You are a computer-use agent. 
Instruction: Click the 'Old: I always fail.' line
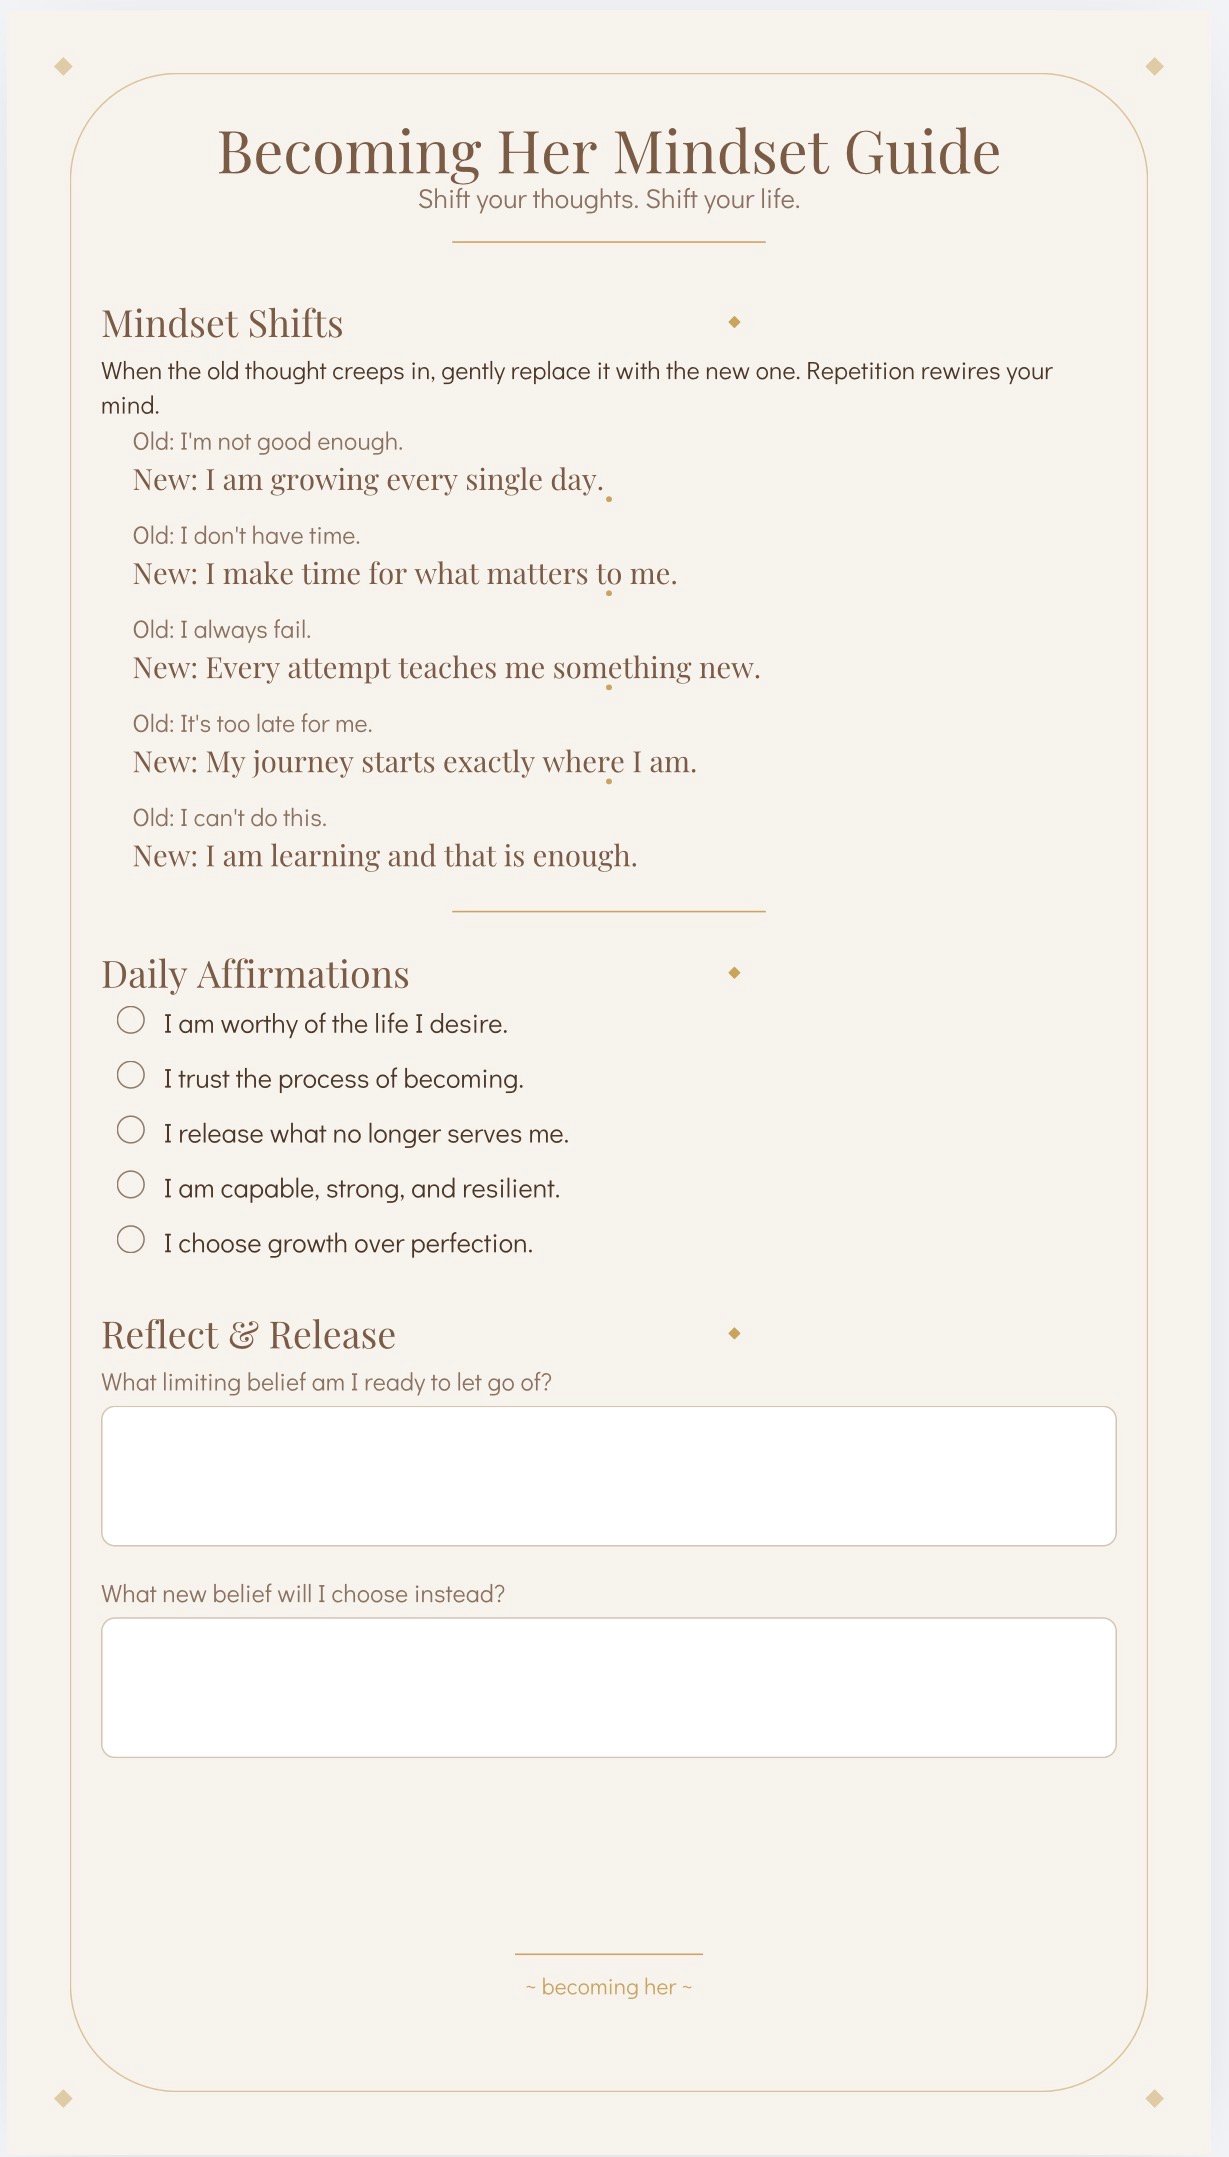click(x=222, y=630)
